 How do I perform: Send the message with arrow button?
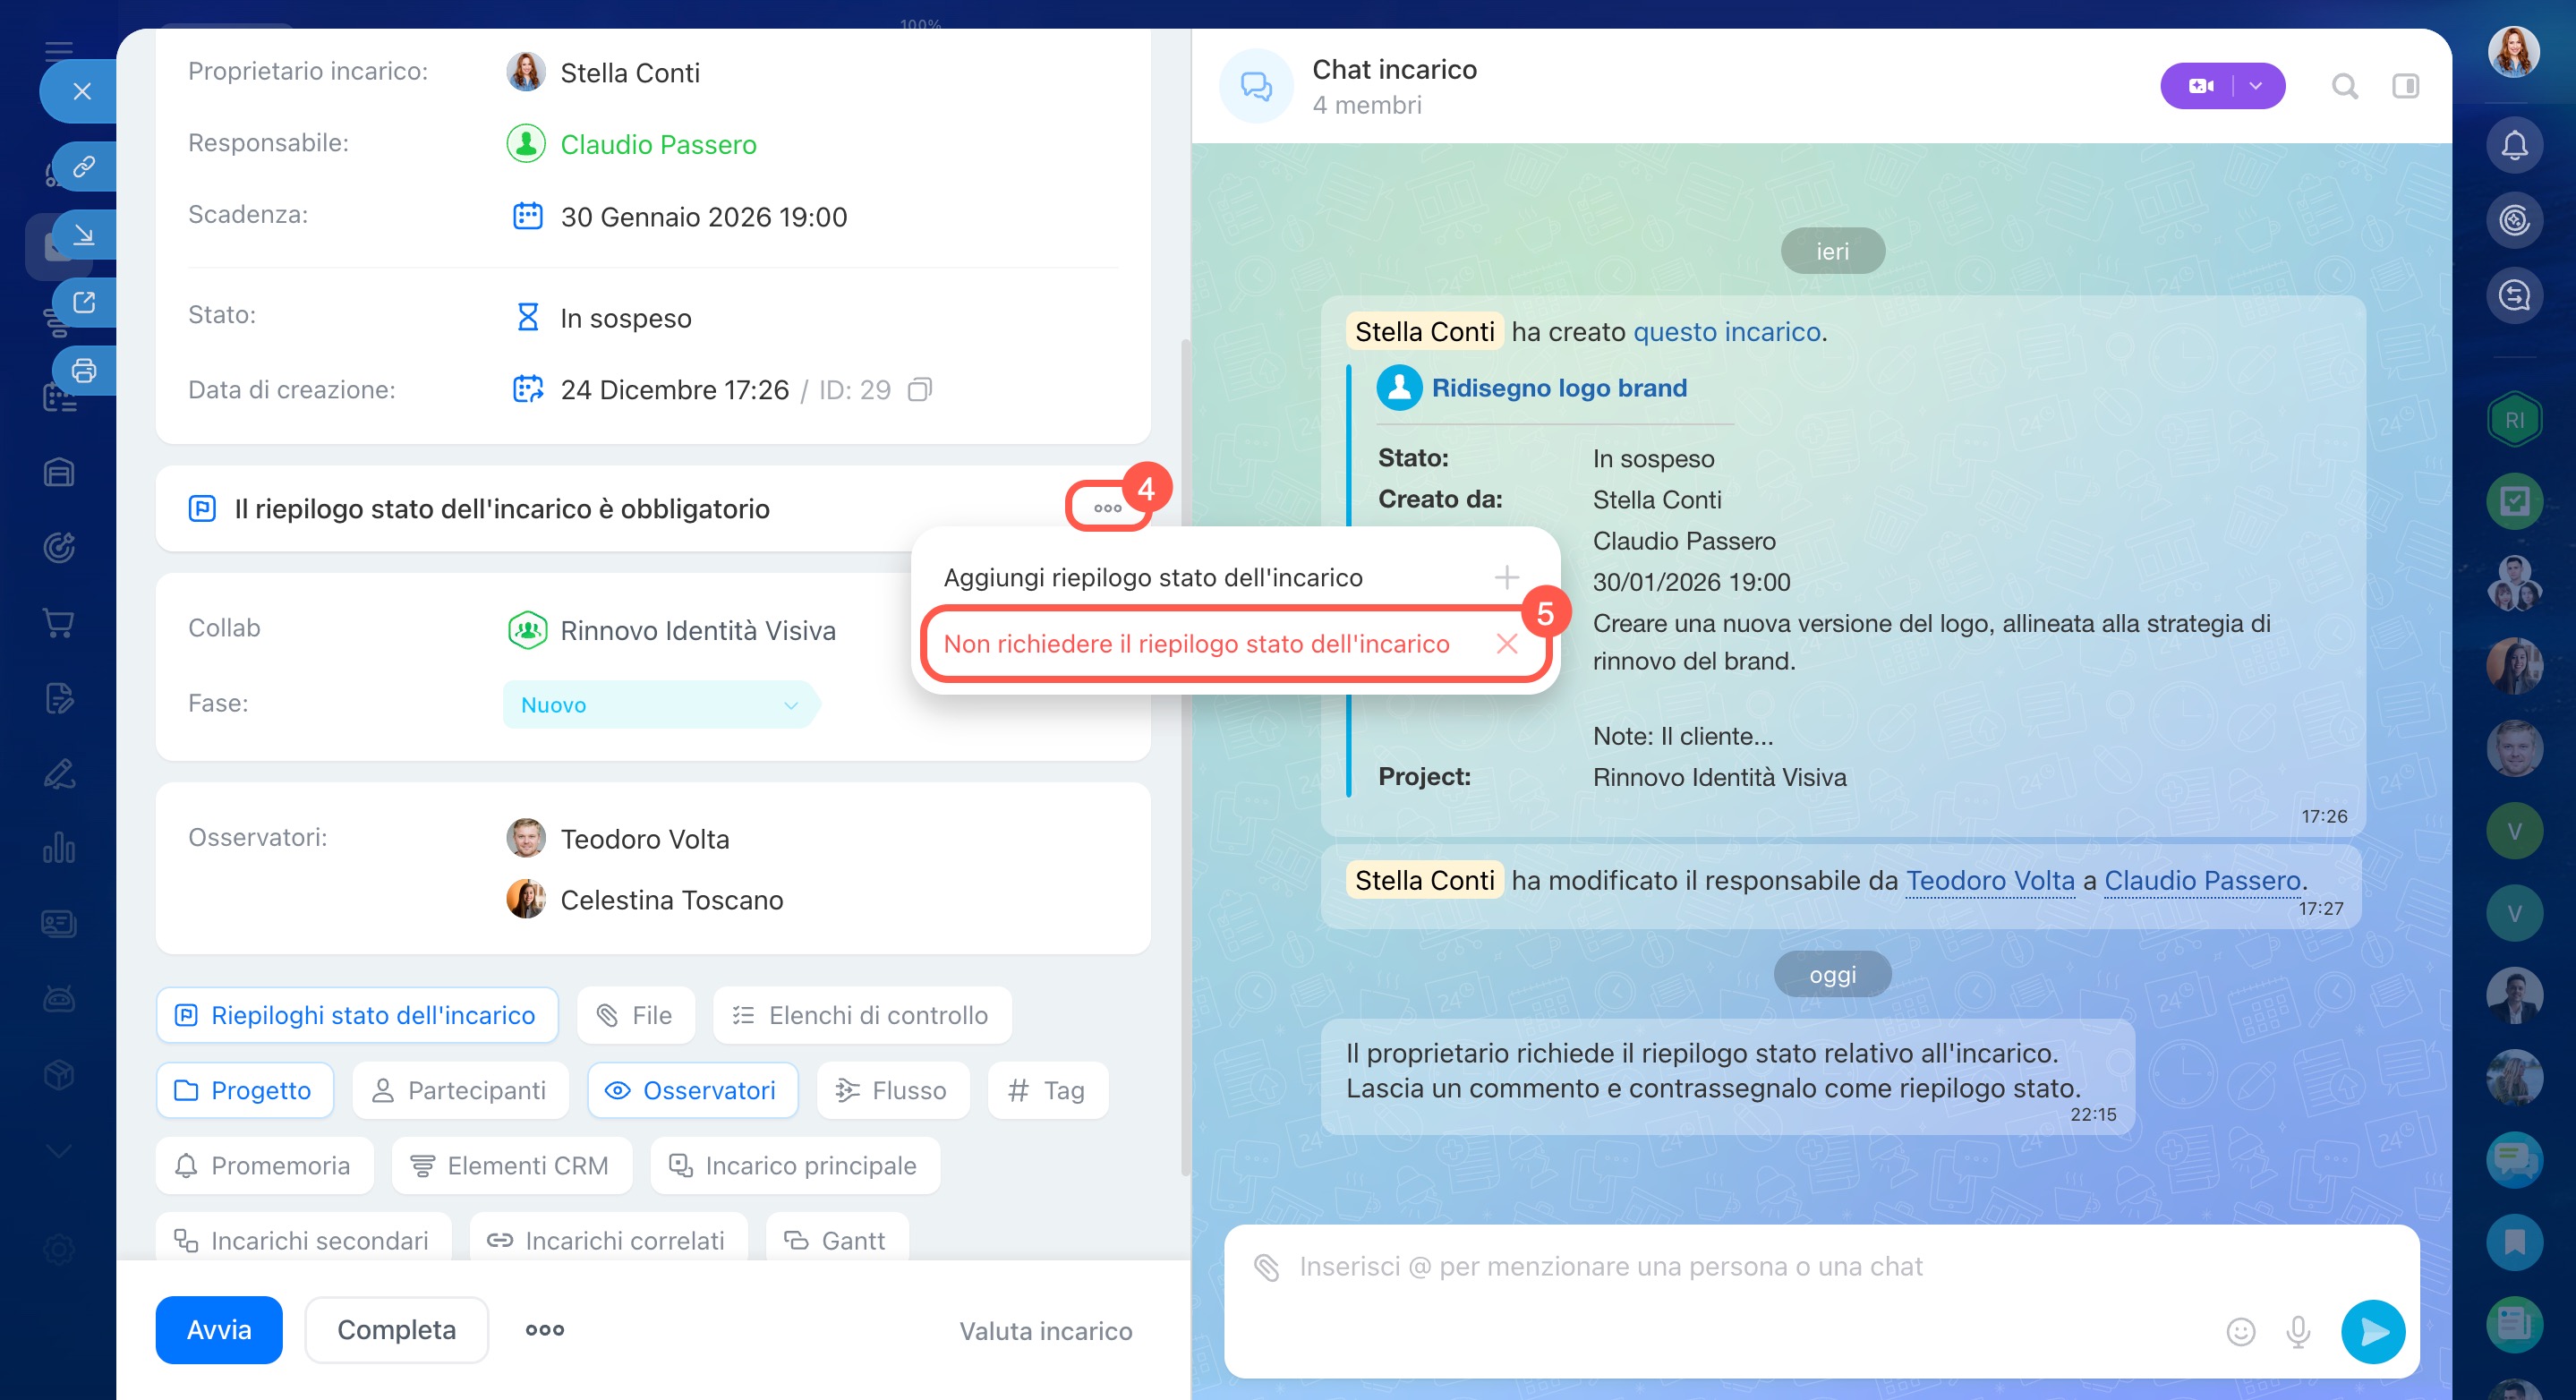(2372, 1331)
